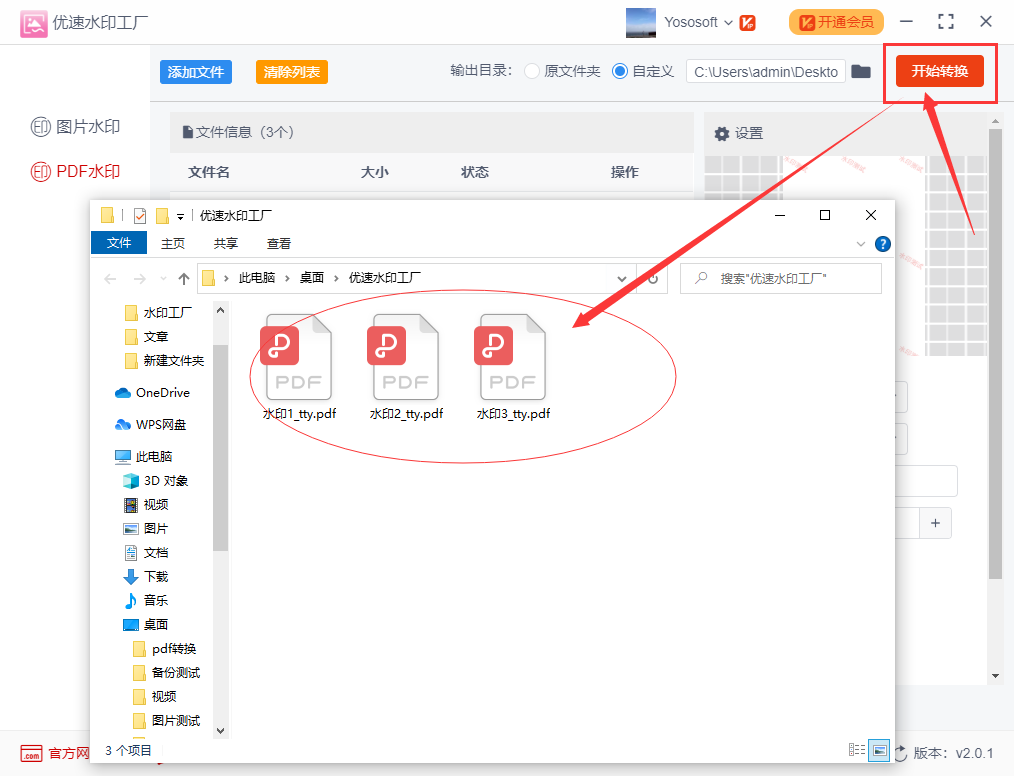Open 下载 folder in sidebar
1014x776 pixels.
pos(146,576)
